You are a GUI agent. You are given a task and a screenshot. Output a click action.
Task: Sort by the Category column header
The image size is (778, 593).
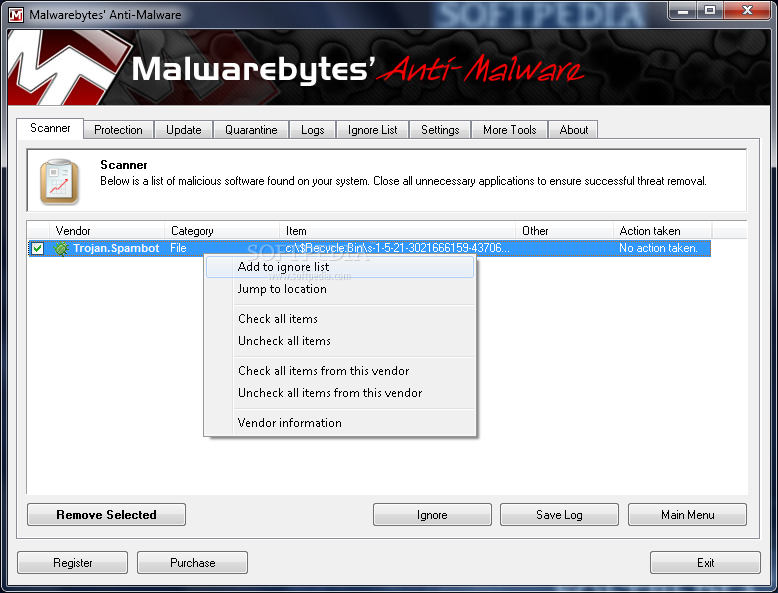[222, 231]
